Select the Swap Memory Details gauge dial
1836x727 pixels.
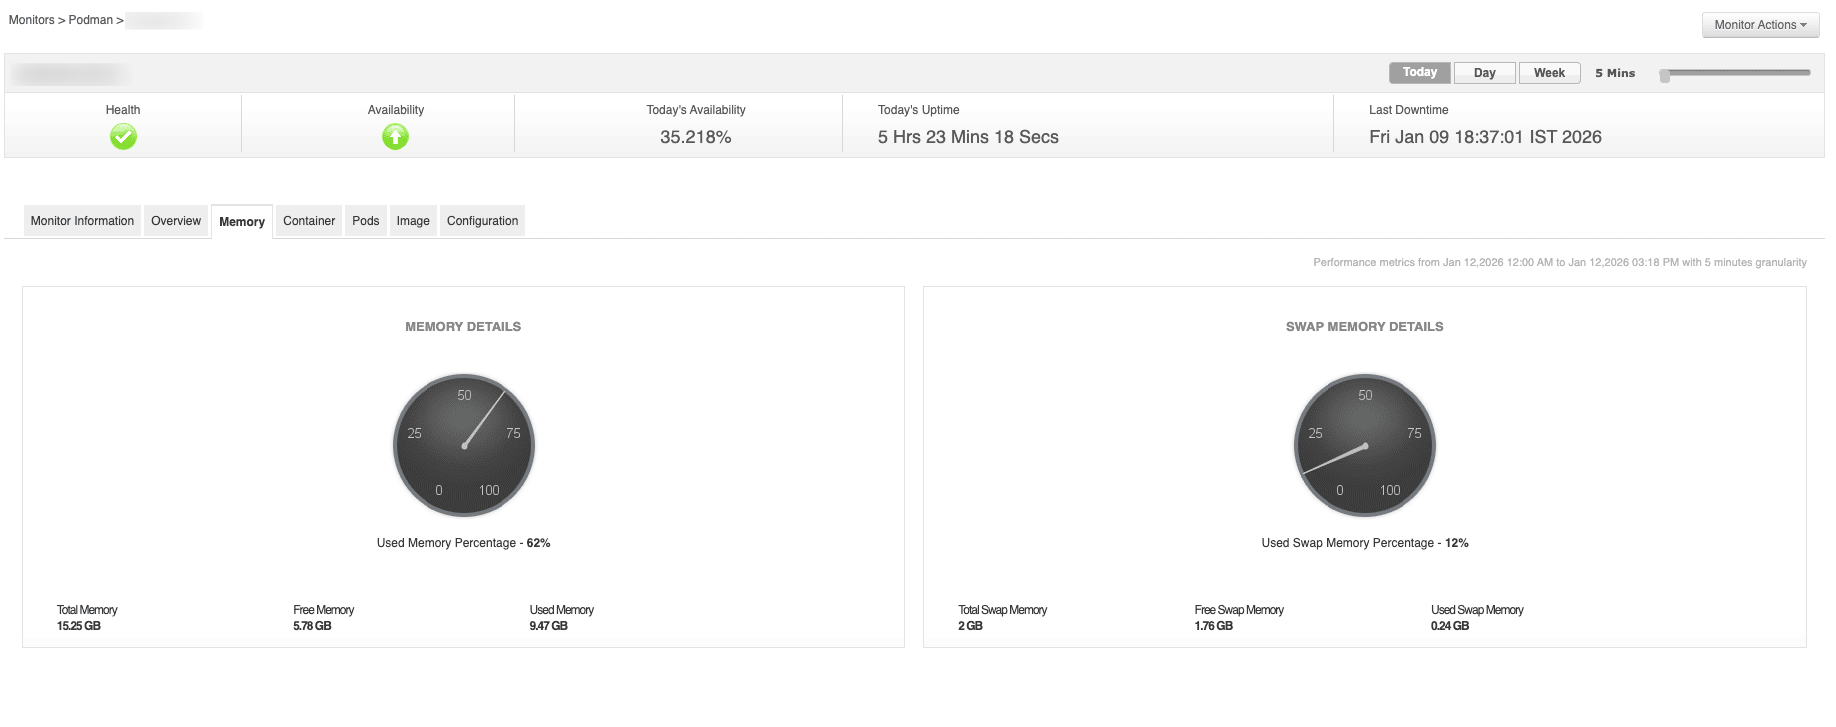[1364, 446]
